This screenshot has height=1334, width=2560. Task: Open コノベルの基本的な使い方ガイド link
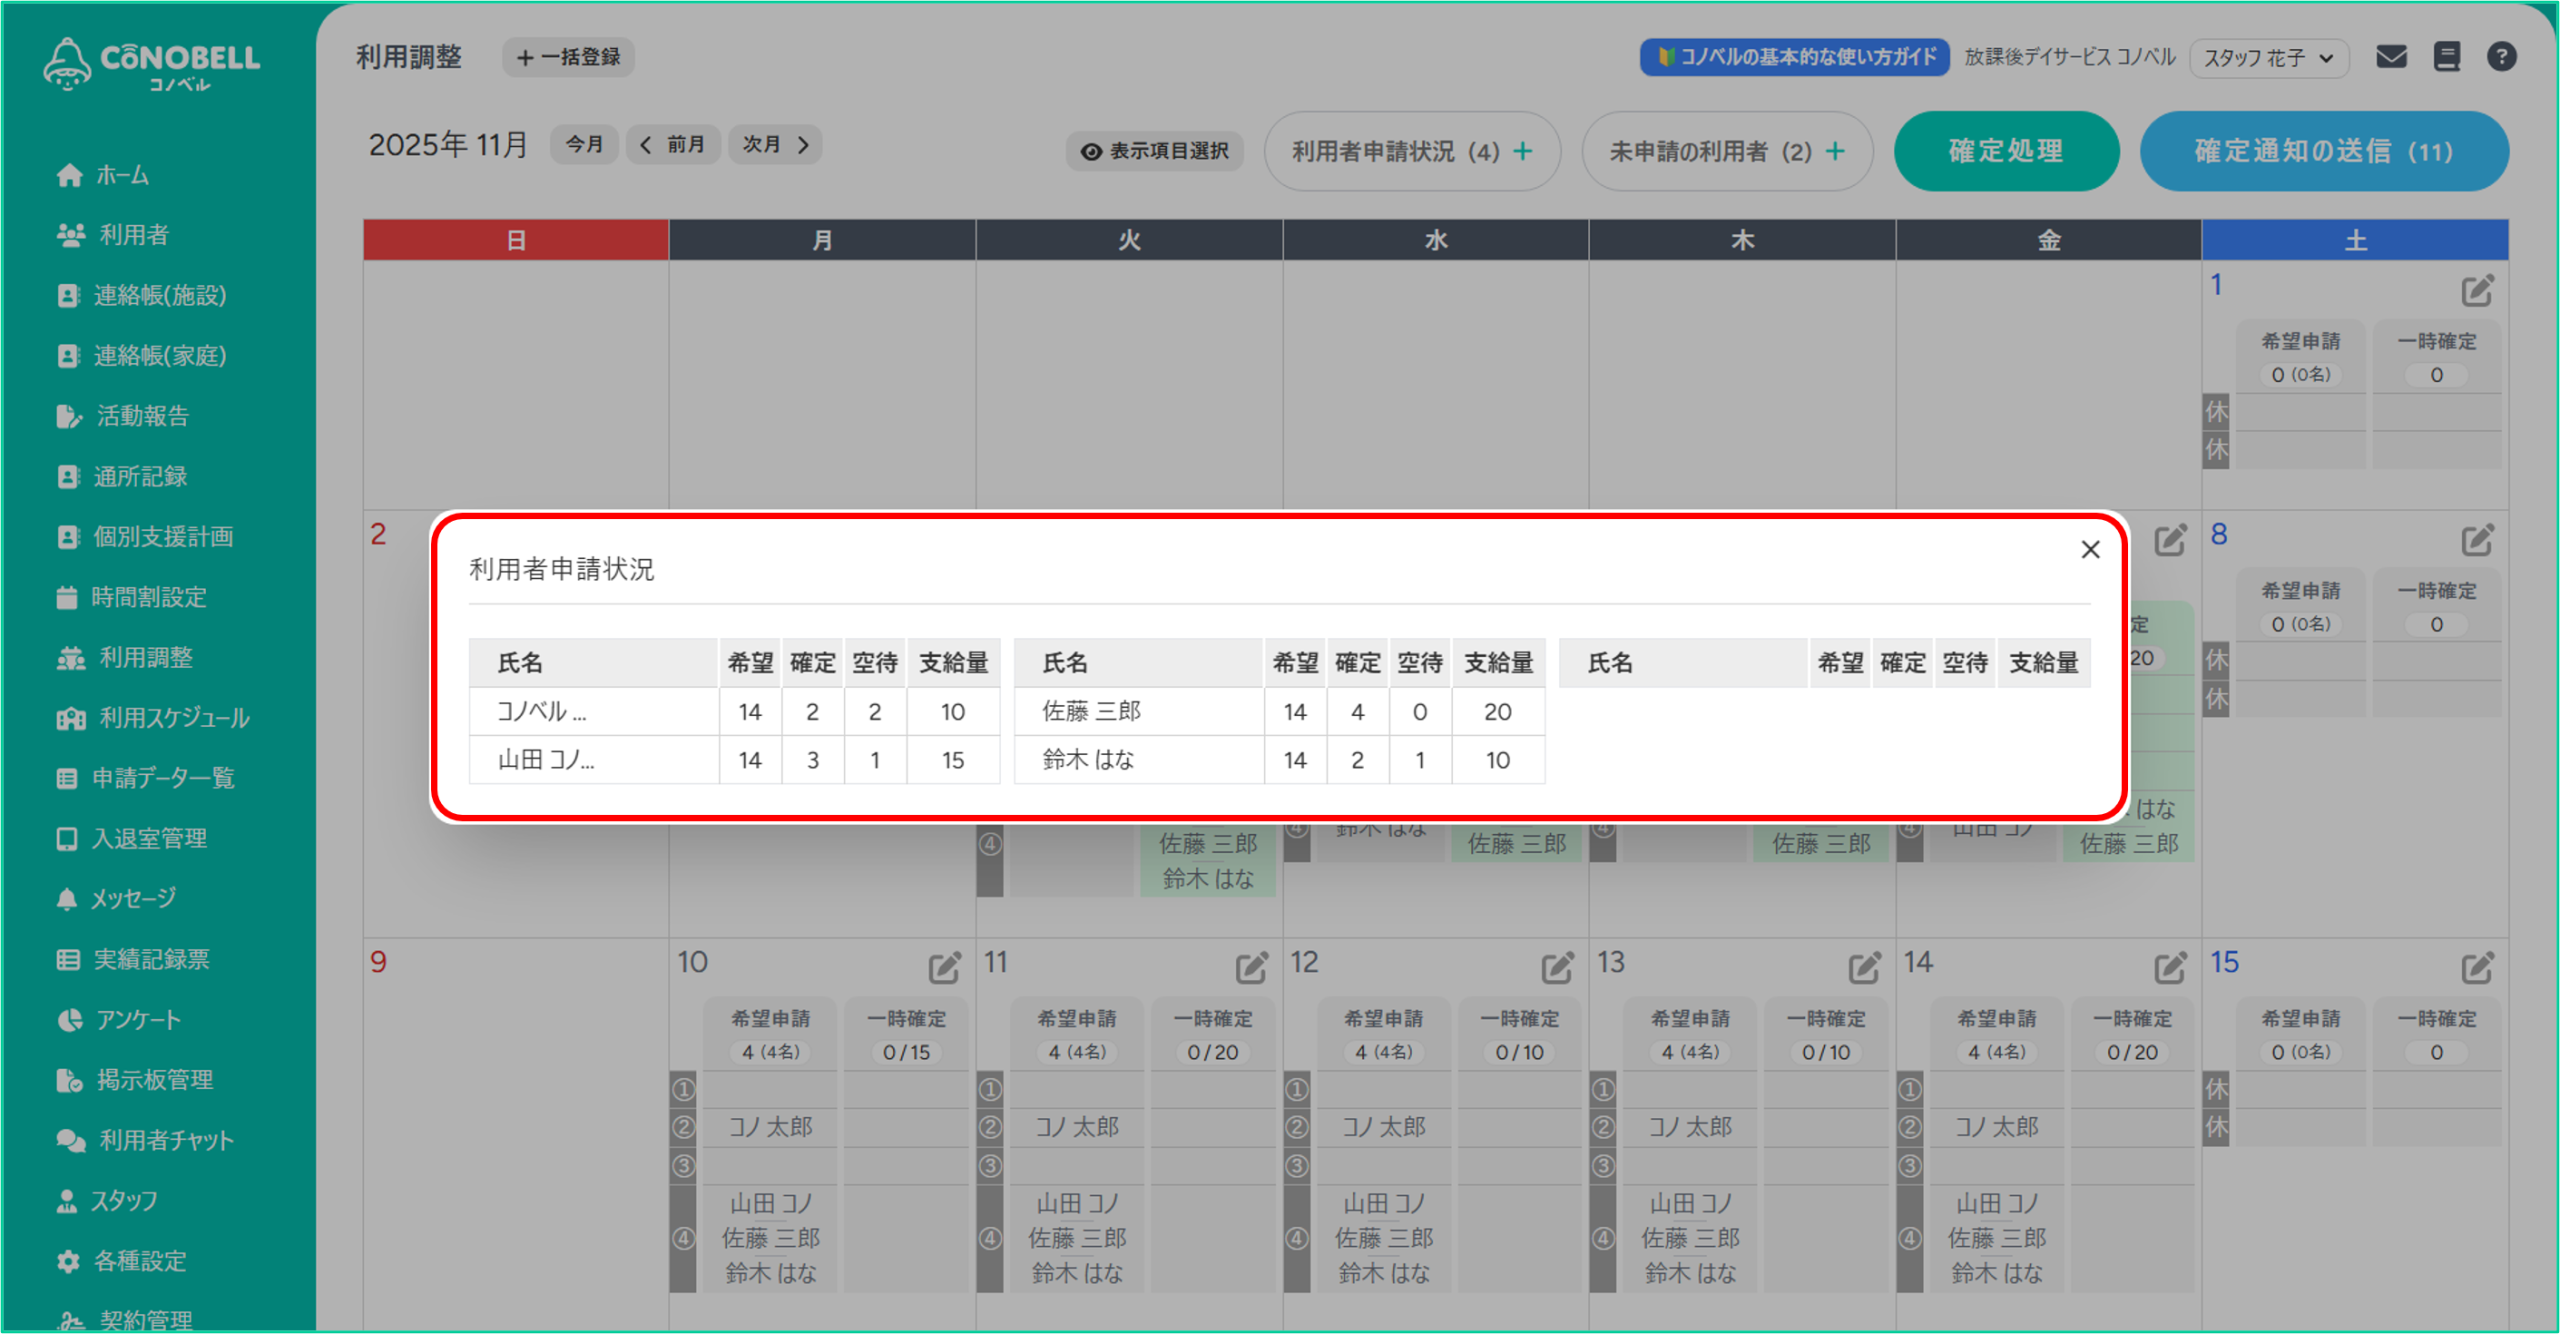click(x=1794, y=57)
